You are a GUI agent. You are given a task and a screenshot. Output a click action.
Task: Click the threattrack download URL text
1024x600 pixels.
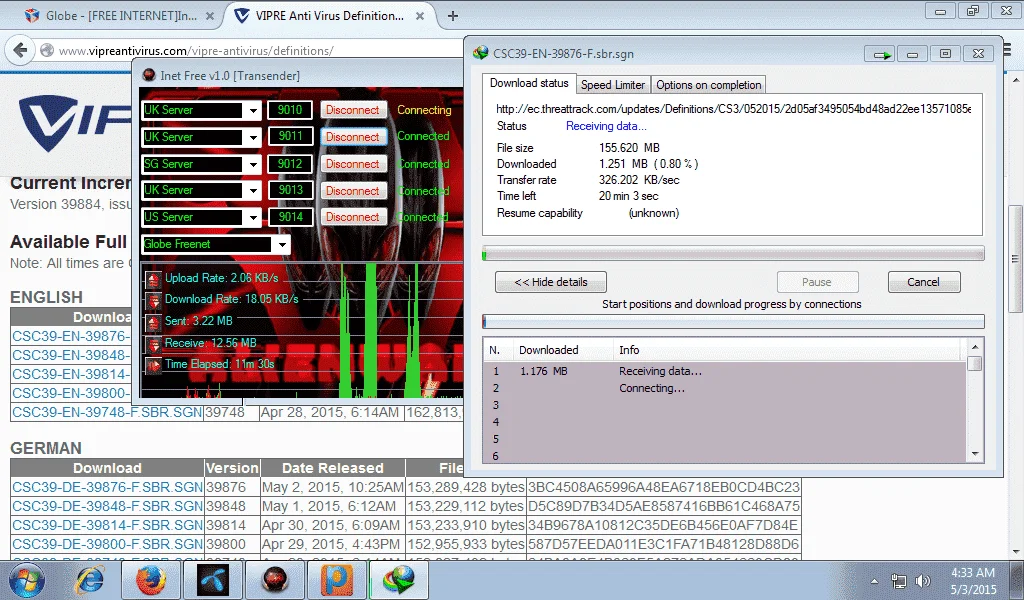[733, 108]
